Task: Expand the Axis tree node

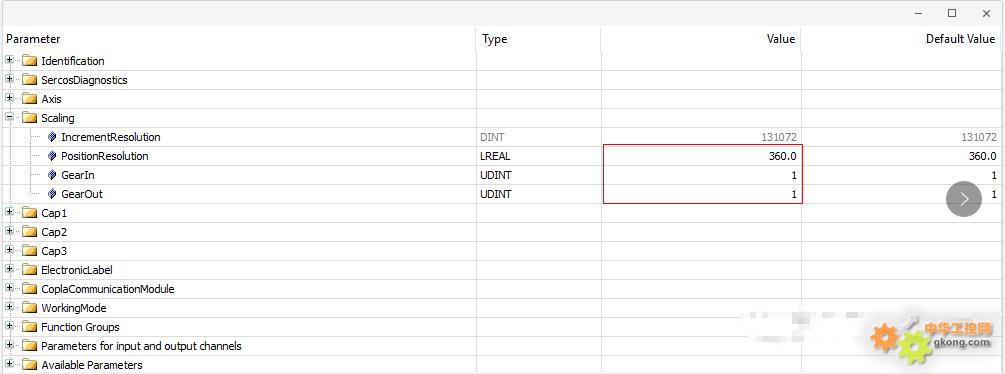Action: pyautogui.click(x=10, y=99)
